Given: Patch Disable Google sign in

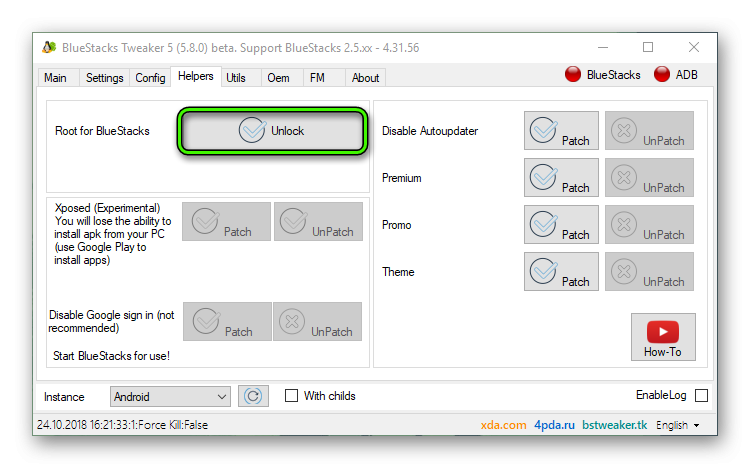Looking at the screenshot, I should pyautogui.click(x=227, y=321).
